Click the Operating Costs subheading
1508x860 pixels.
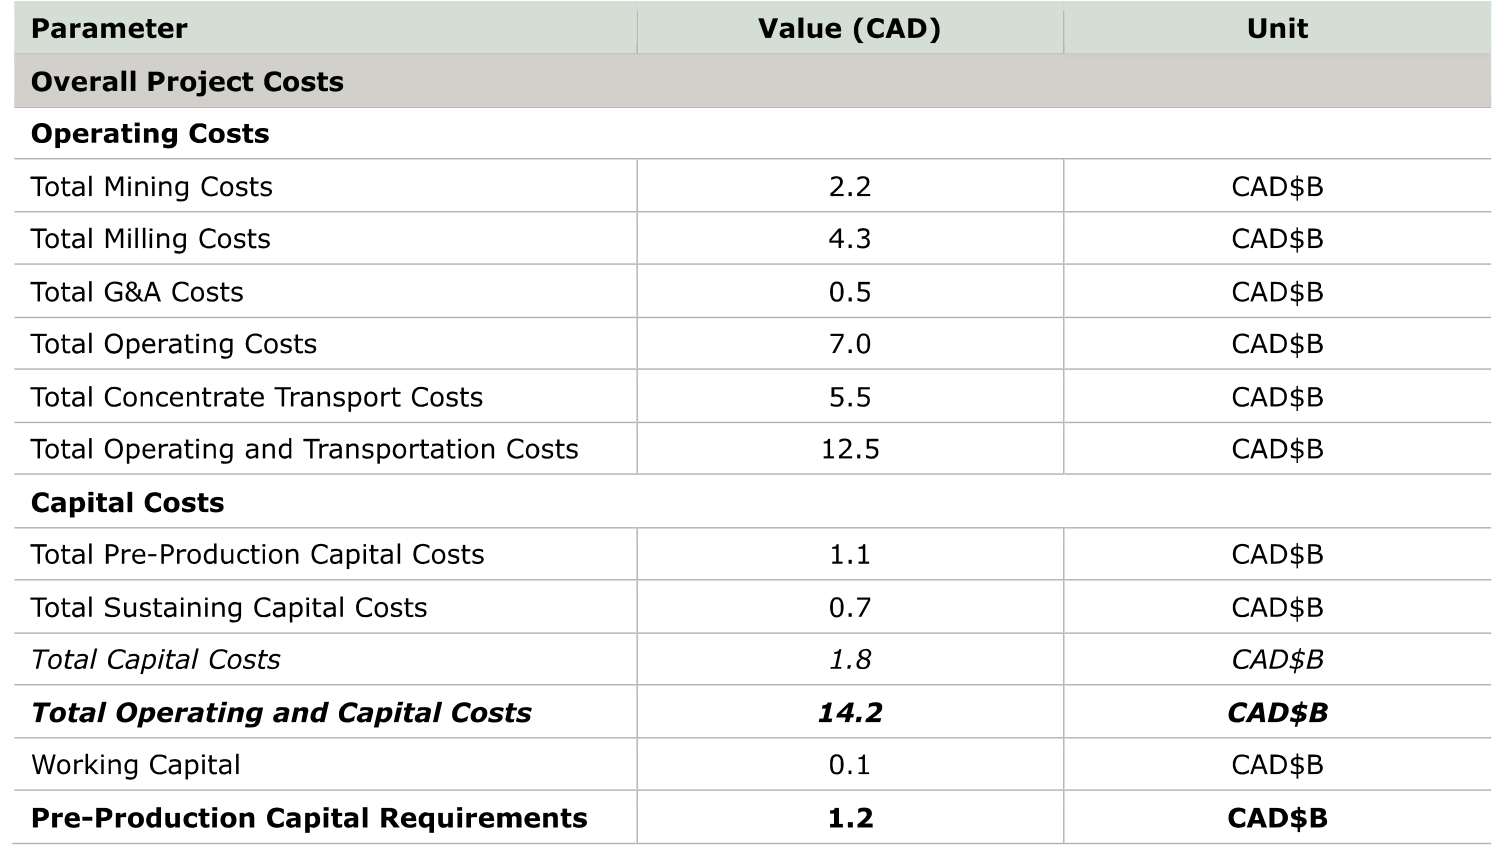coord(150,134)
